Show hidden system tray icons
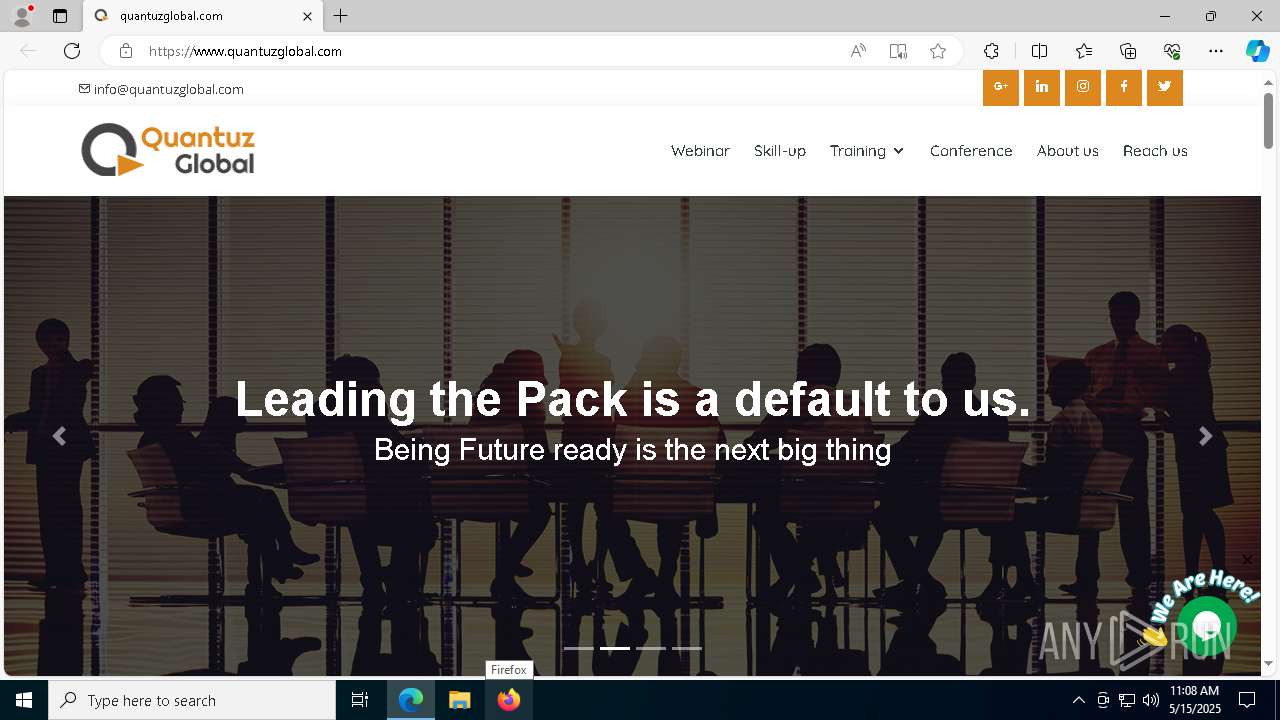 [x=1078, y=700]
